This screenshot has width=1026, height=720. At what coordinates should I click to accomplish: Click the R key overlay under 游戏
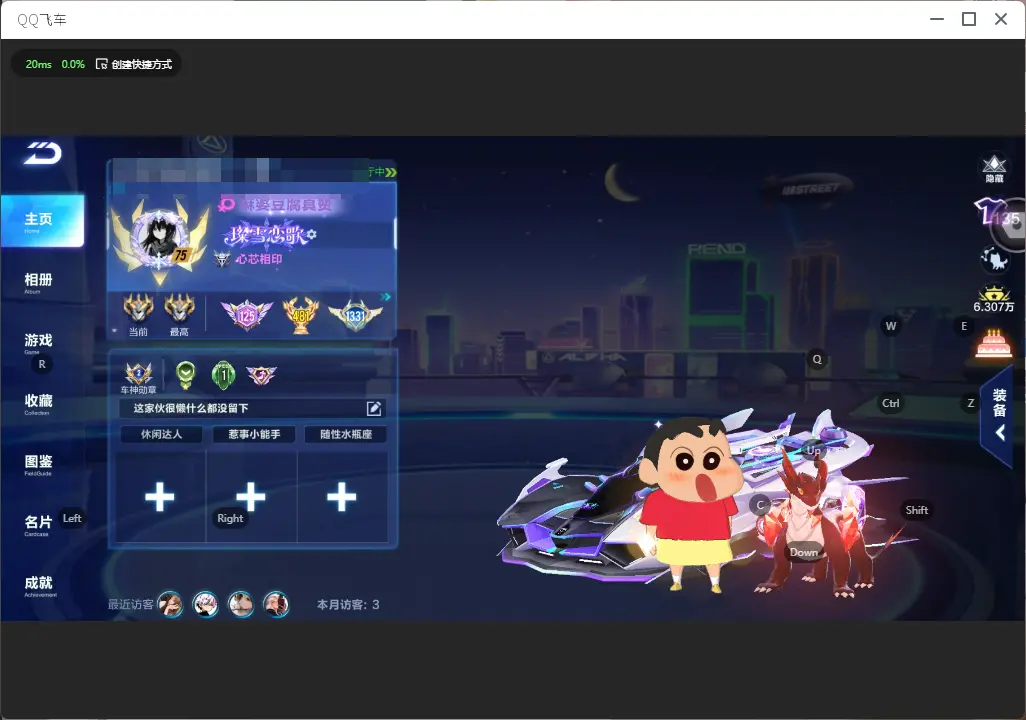tap(42, 364)
